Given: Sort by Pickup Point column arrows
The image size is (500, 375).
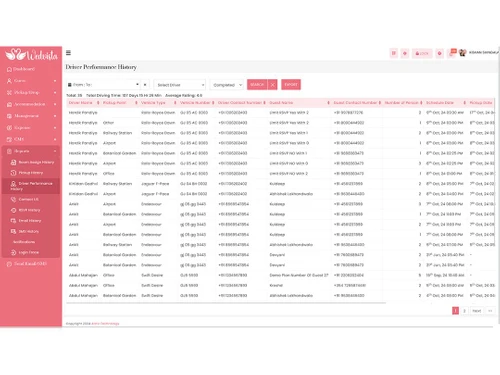Looking at the screenshot, I should click(x=136, y=103).
